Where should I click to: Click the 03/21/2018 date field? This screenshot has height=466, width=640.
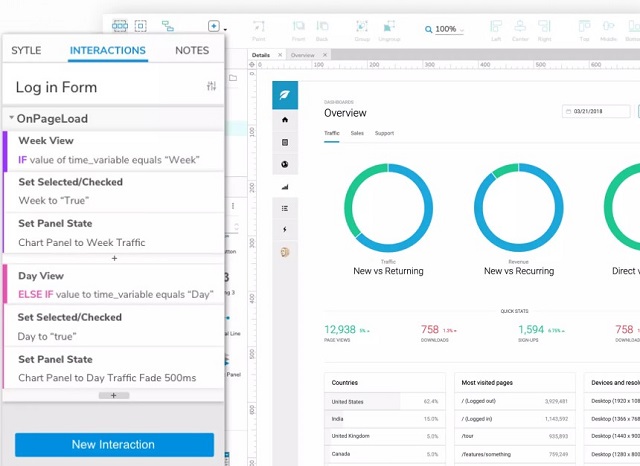tap(597, 111)
